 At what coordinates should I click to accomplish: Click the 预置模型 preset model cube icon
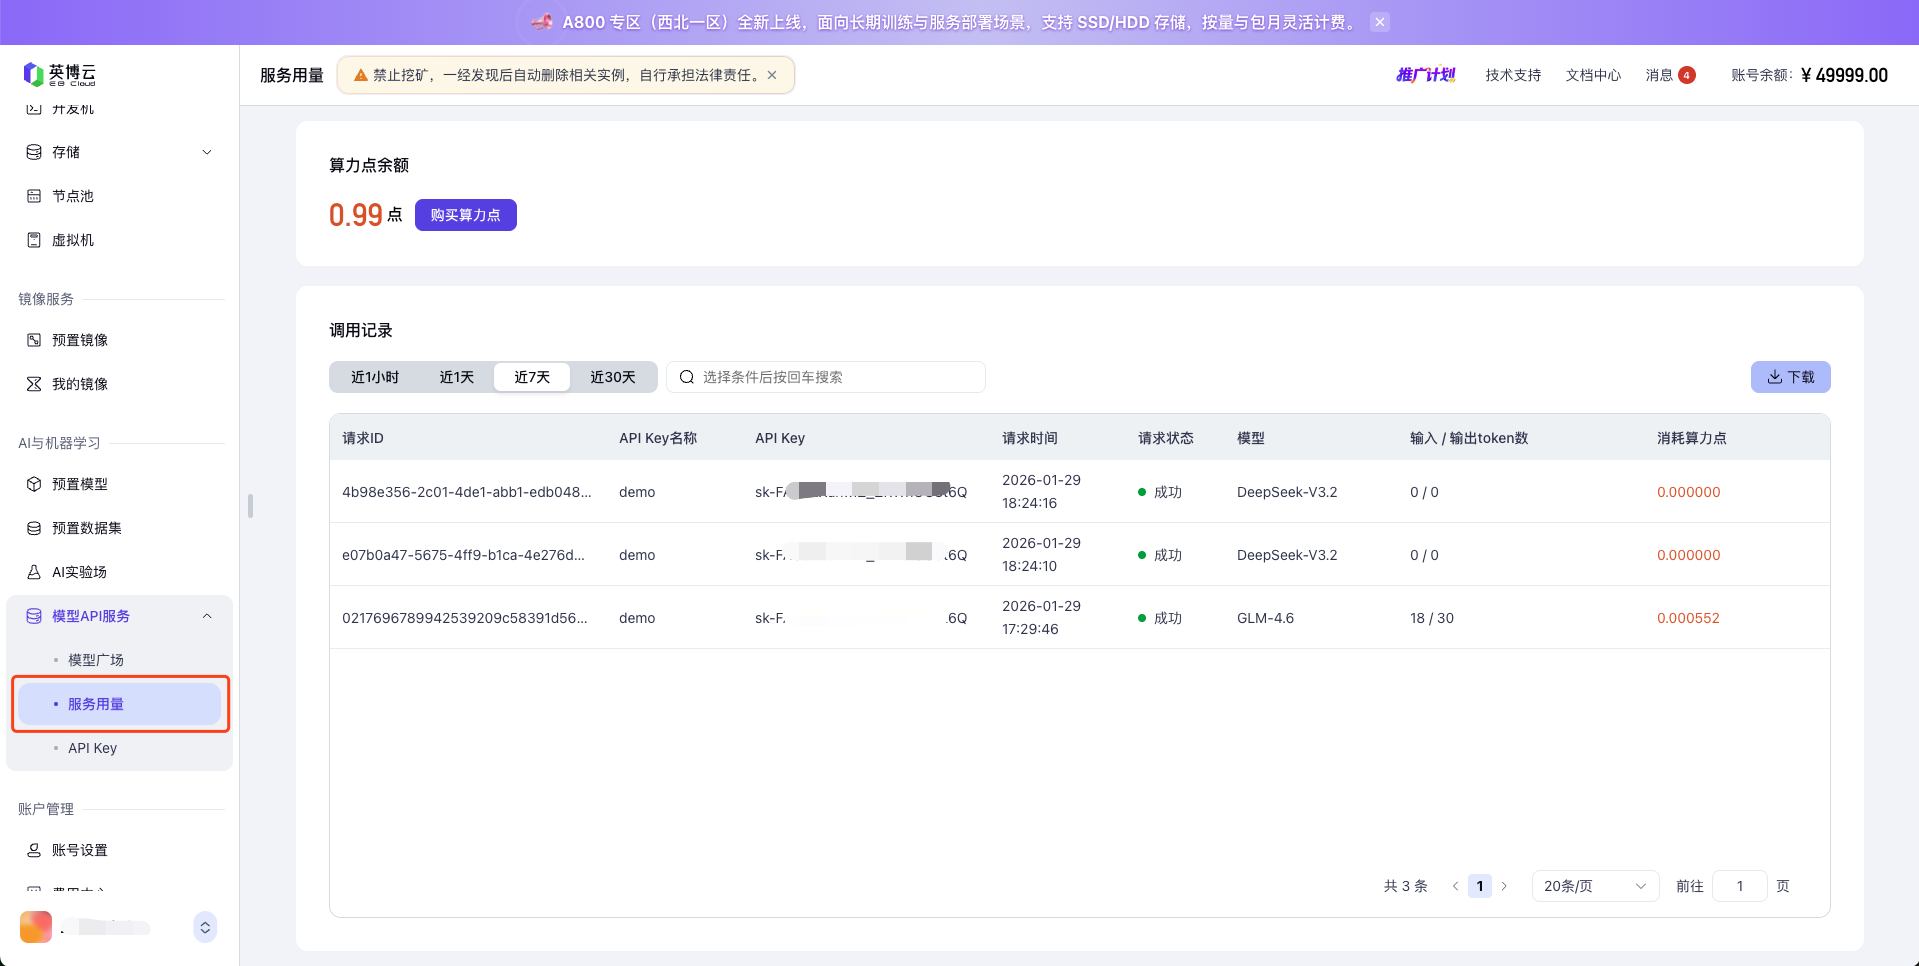(x=34, y=484)
